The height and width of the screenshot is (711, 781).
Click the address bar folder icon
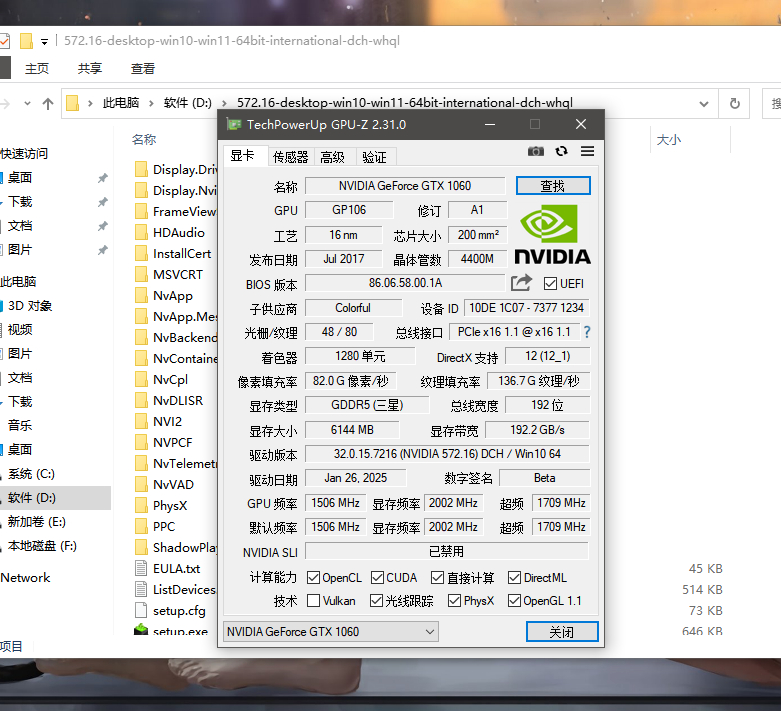coord(73,104)
